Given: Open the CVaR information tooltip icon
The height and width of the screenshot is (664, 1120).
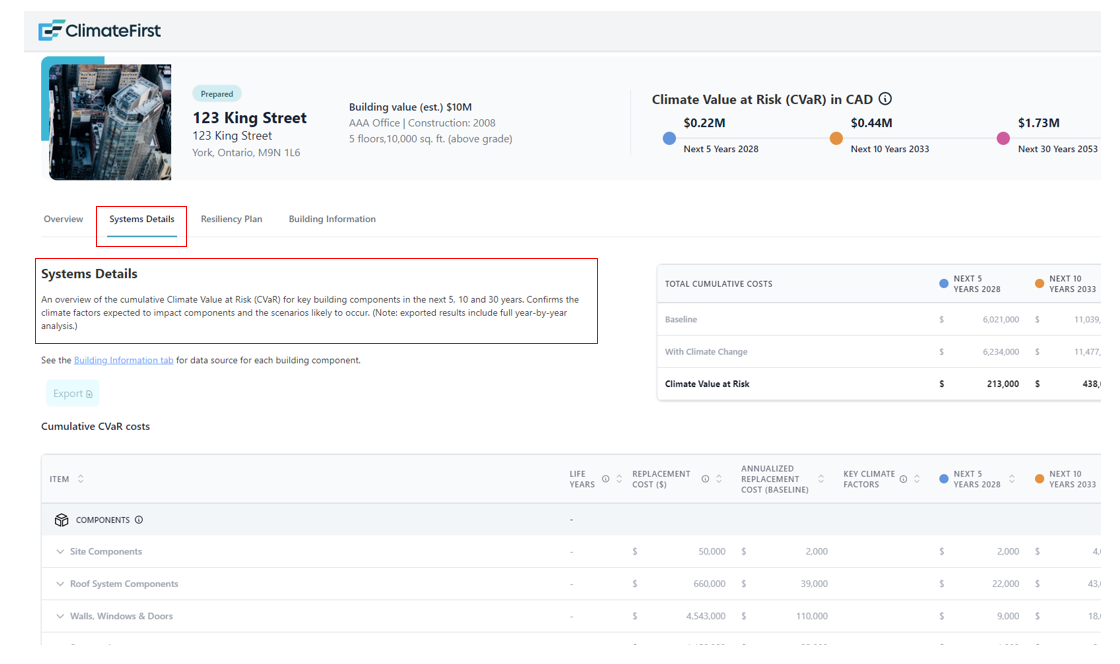Looking at the screenshot, I should [x=886, y=99].
